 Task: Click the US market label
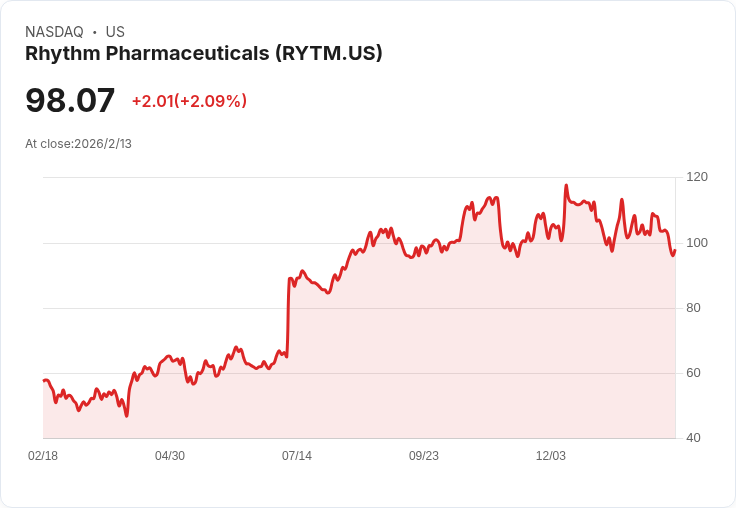coord(115,32)
